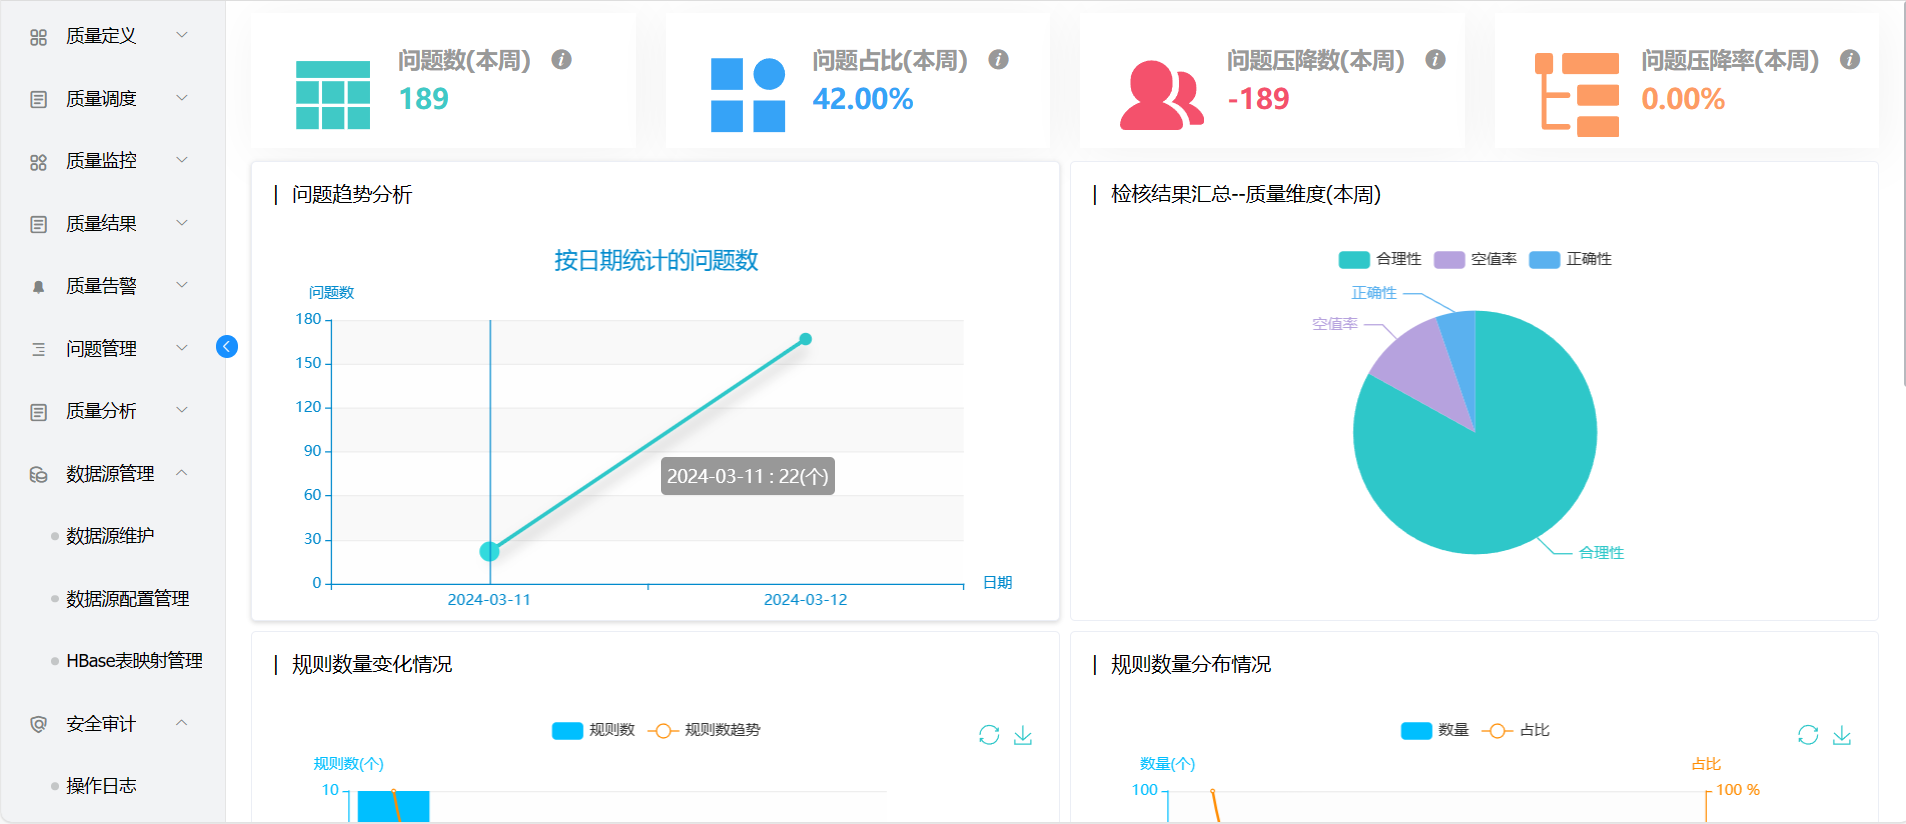Click the 问题管理 list icon
The width and height of the screenshot is (1906, 824).
point(38,349)
